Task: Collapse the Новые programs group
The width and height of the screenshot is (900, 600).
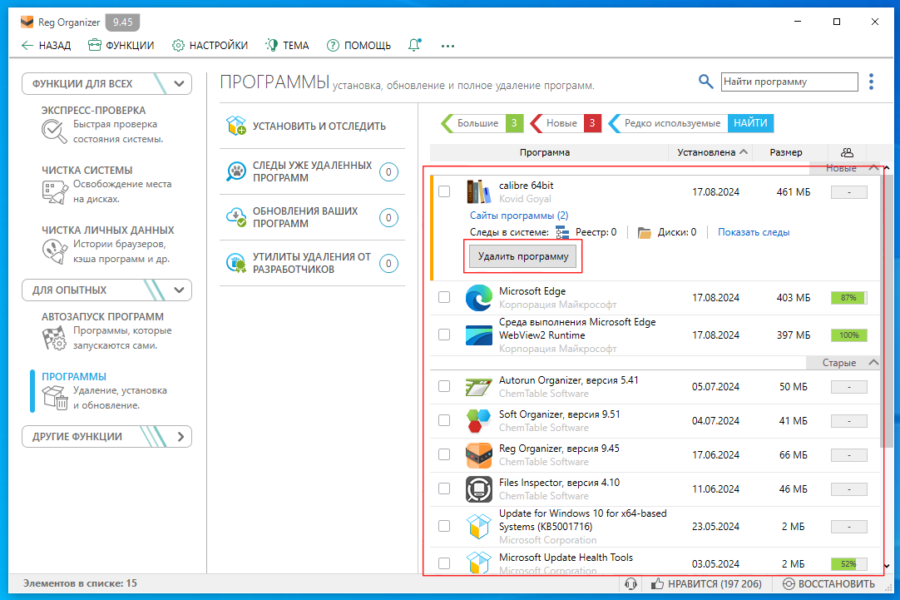Action: [x=874, y=168]
